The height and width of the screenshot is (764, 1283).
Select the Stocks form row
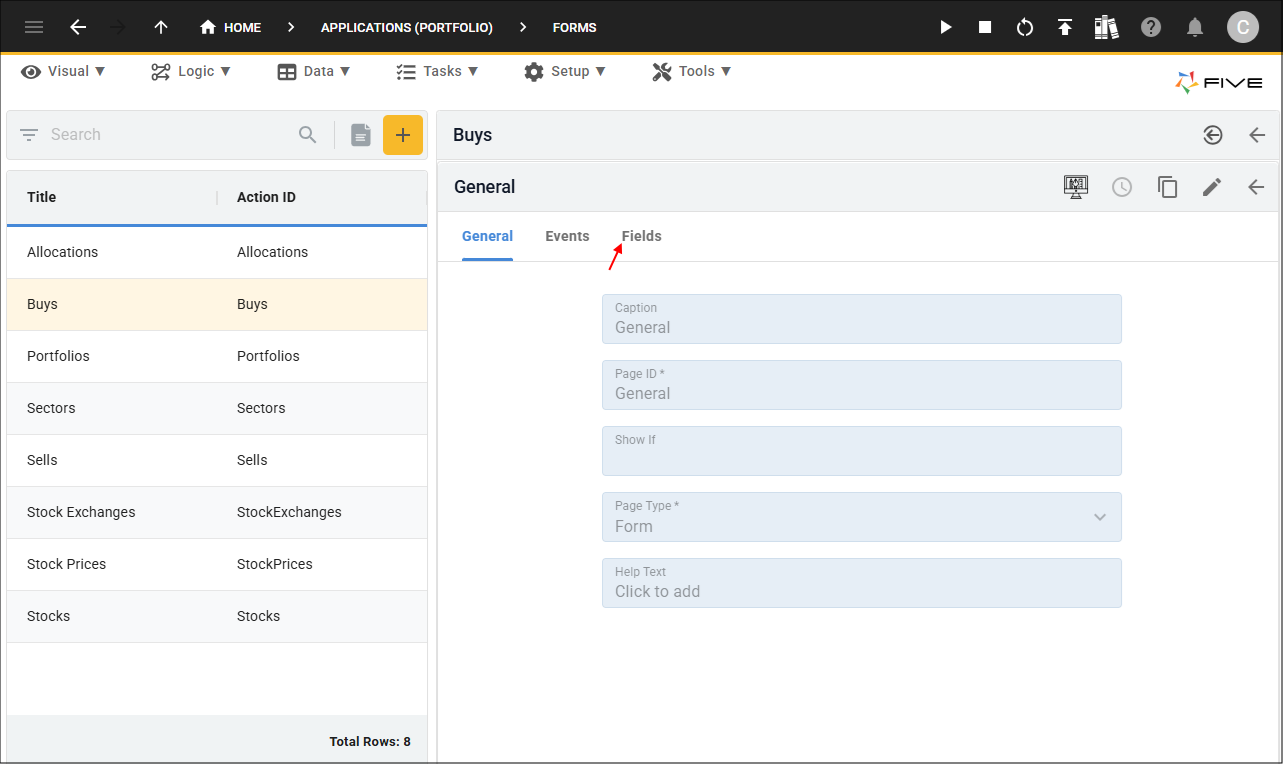(217, 616)
